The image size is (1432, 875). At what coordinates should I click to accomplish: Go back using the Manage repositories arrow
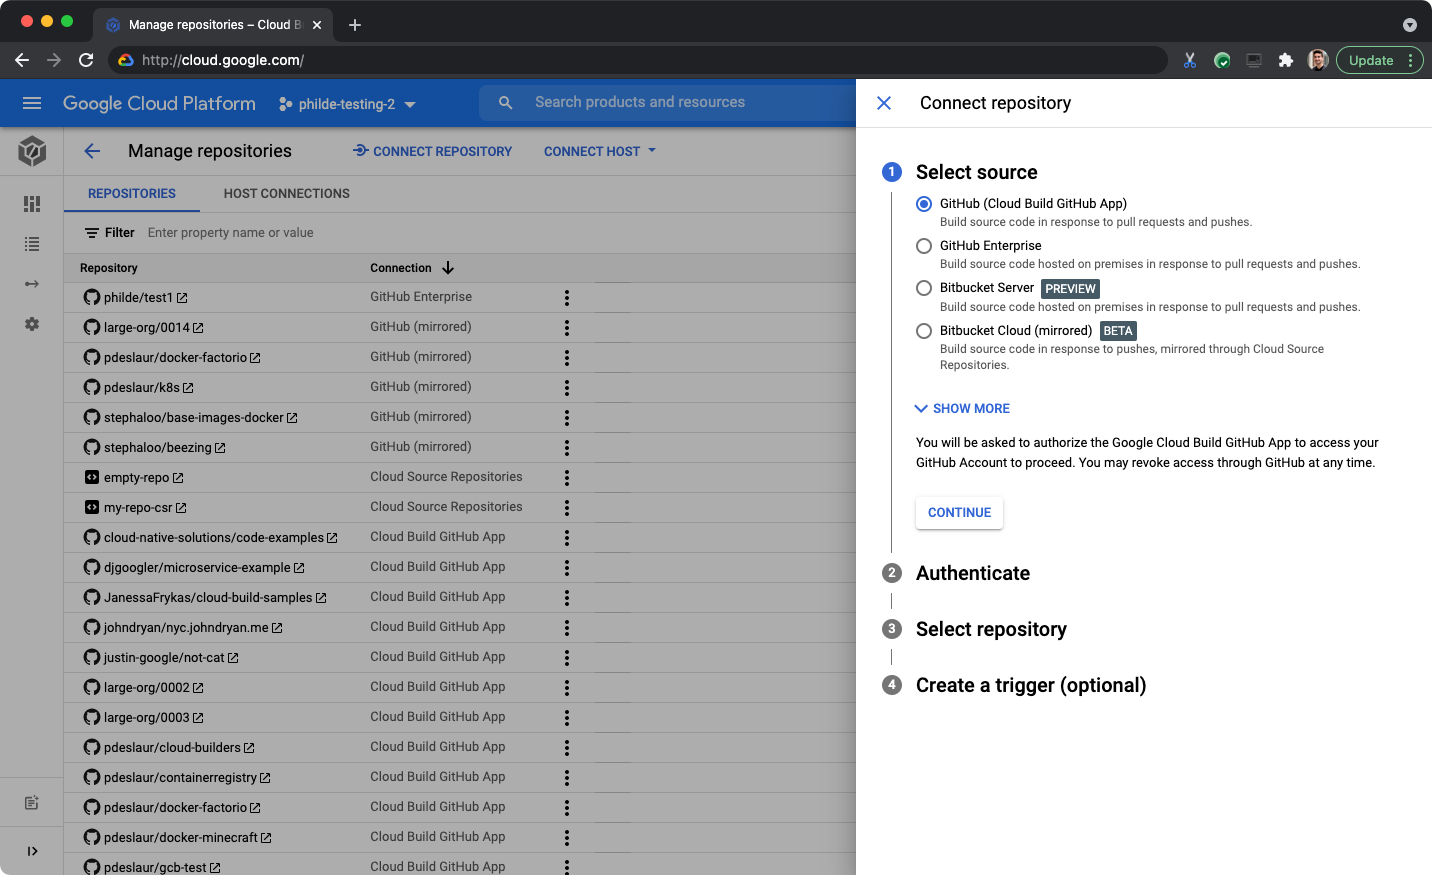93,151
